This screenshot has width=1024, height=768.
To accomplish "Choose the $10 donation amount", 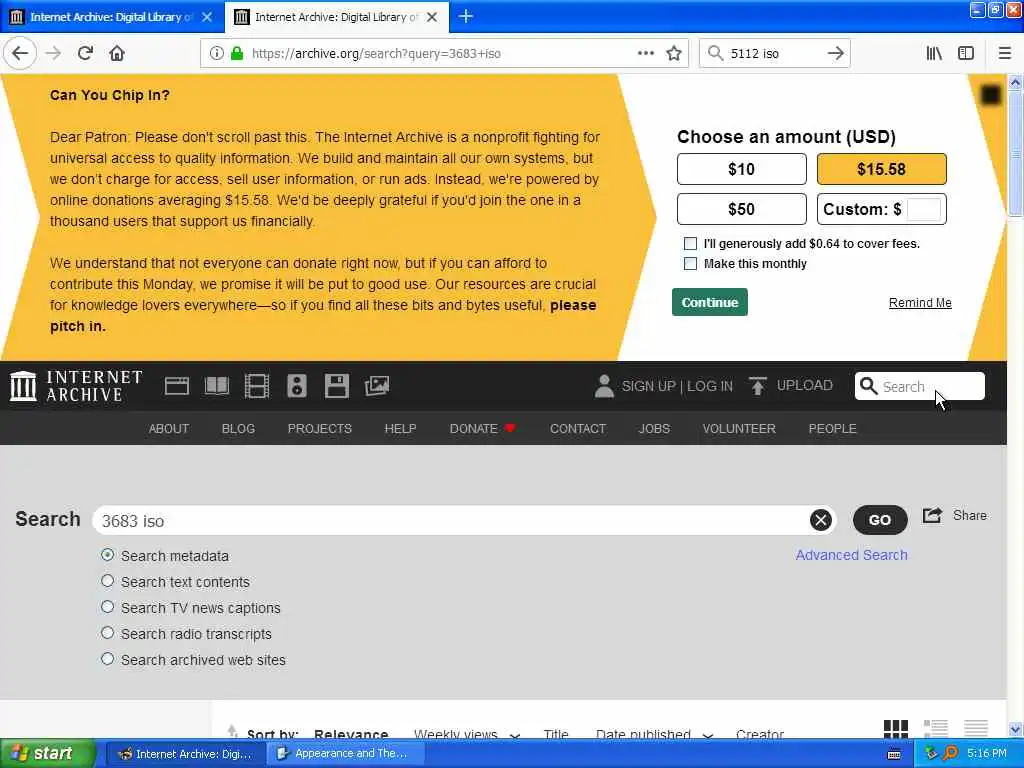I will (x=742, y=169).
